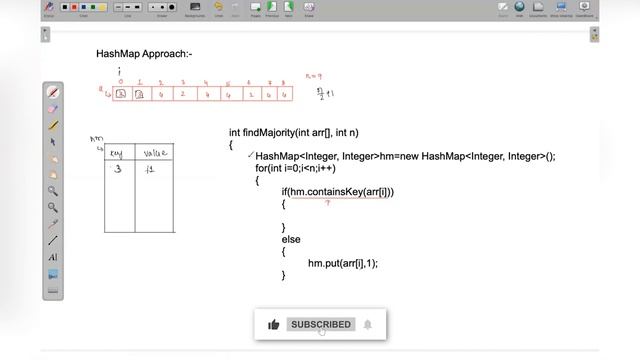Click the "int findMajority(int arr[], int n)" line

point(294,133)
